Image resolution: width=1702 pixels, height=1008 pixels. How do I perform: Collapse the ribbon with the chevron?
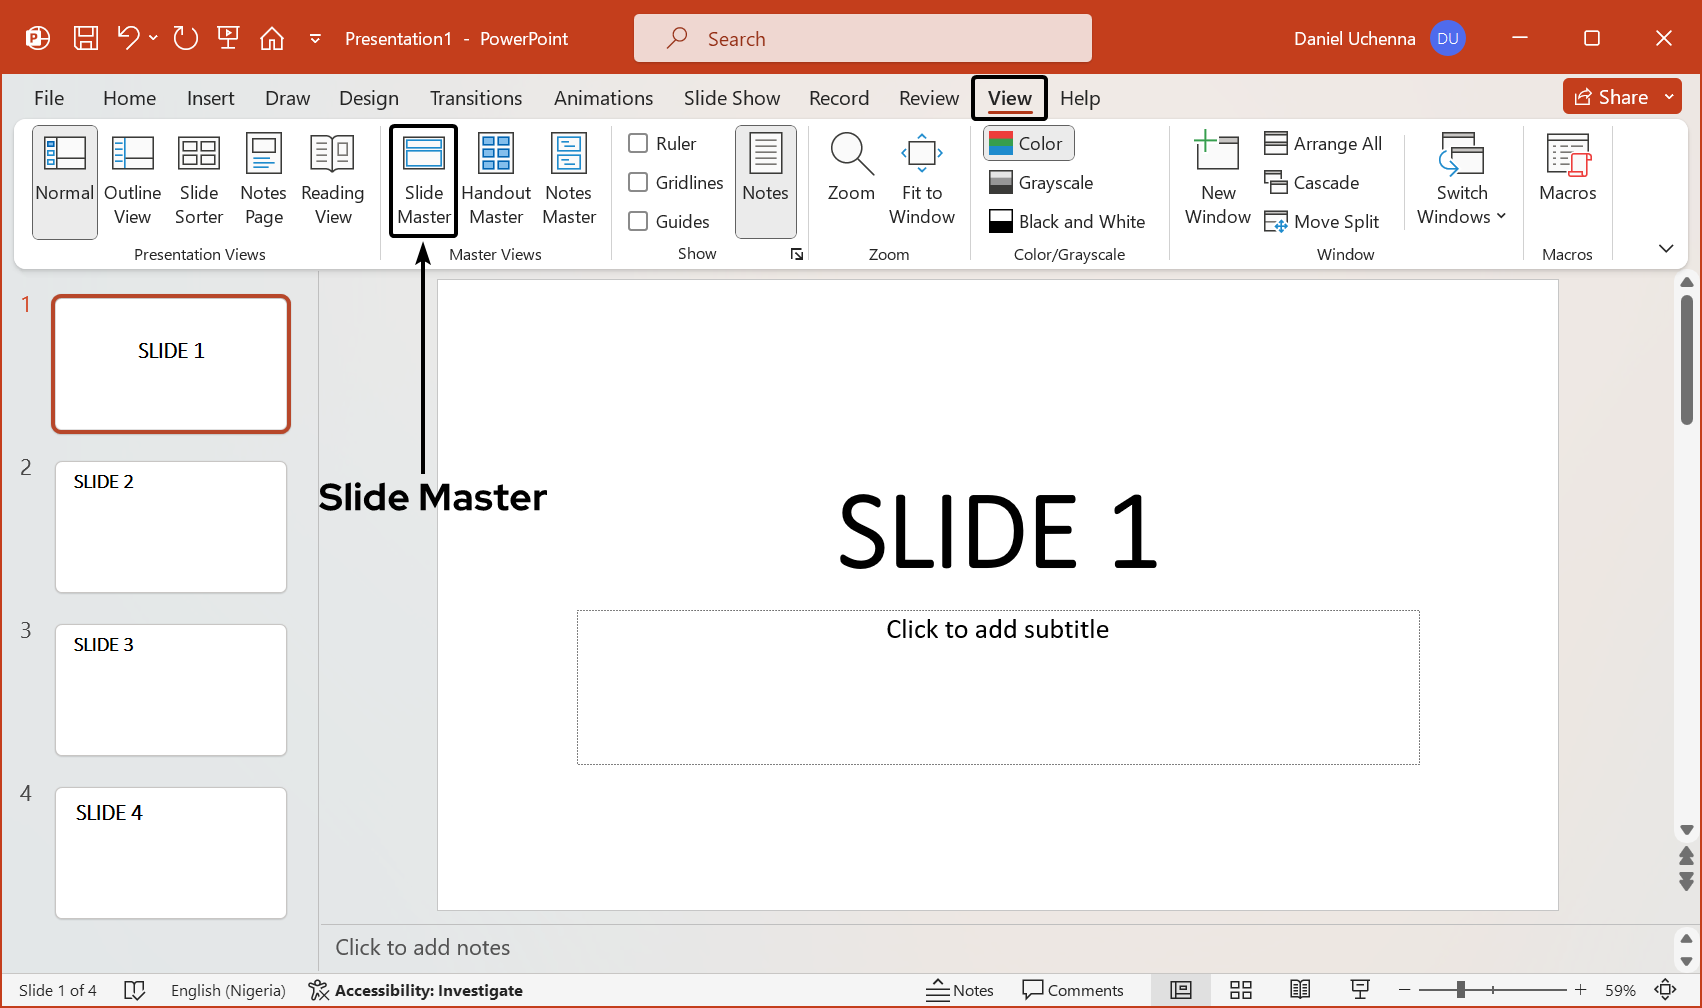click(1665, 248)
